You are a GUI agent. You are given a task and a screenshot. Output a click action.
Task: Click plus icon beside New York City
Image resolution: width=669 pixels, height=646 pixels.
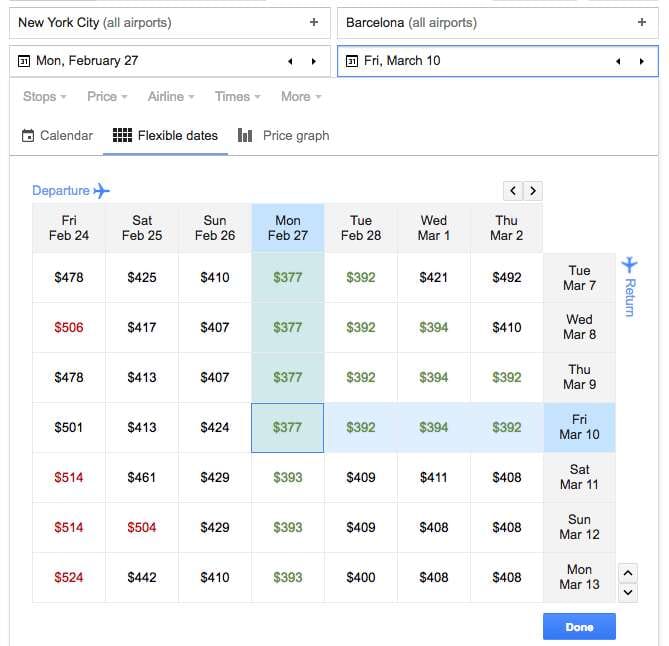click(314, 22)
